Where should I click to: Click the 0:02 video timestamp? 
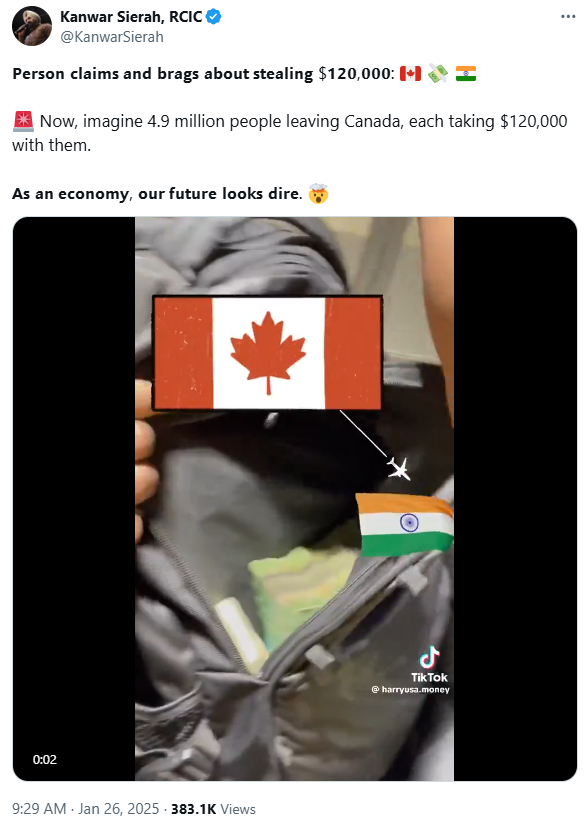coord(44,759)
